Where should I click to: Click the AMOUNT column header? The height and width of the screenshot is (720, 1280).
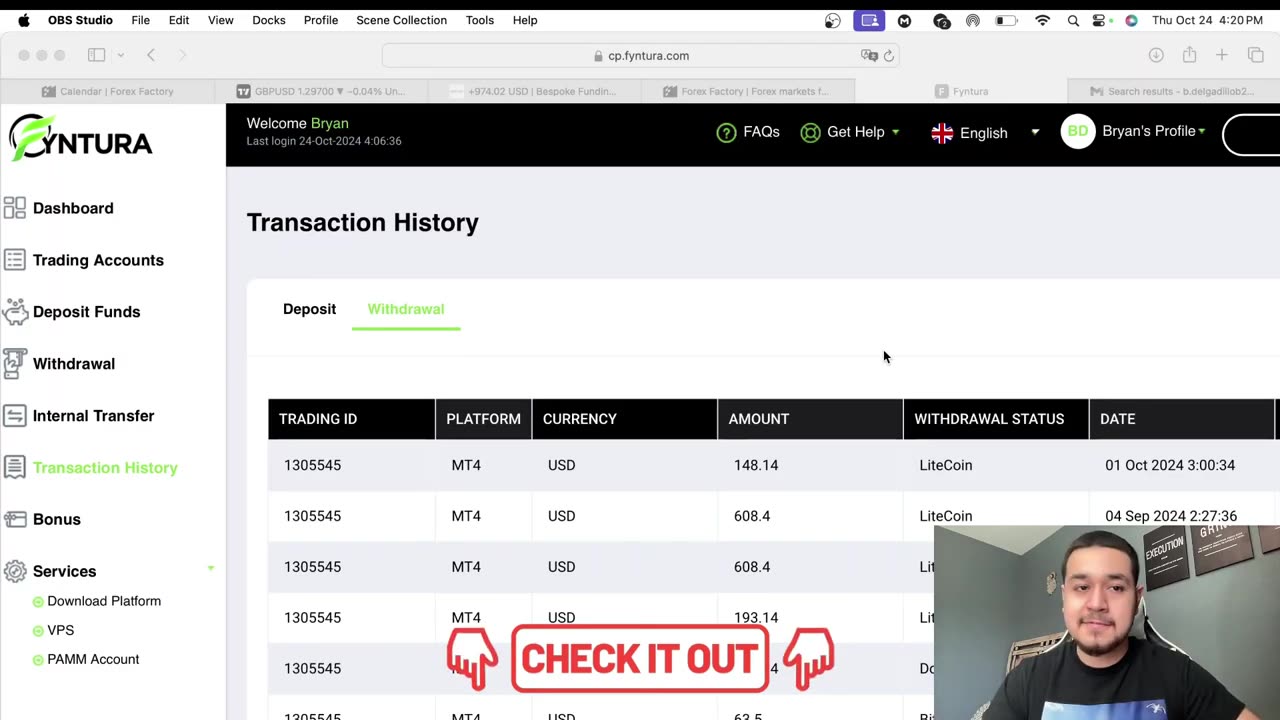tap(810, 419)
